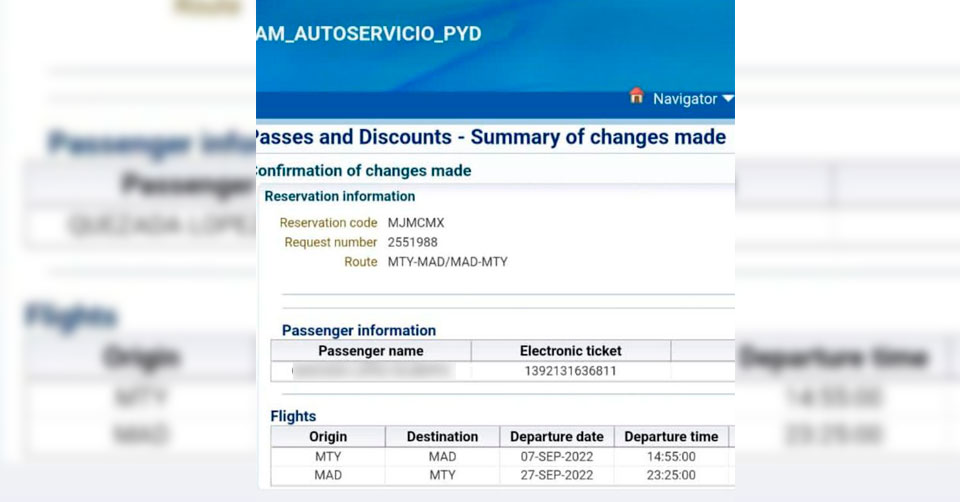Screen dimensions: 960x502
Task: Select the 27-SEP-2022 departure date cell
Action: point(556,475)
